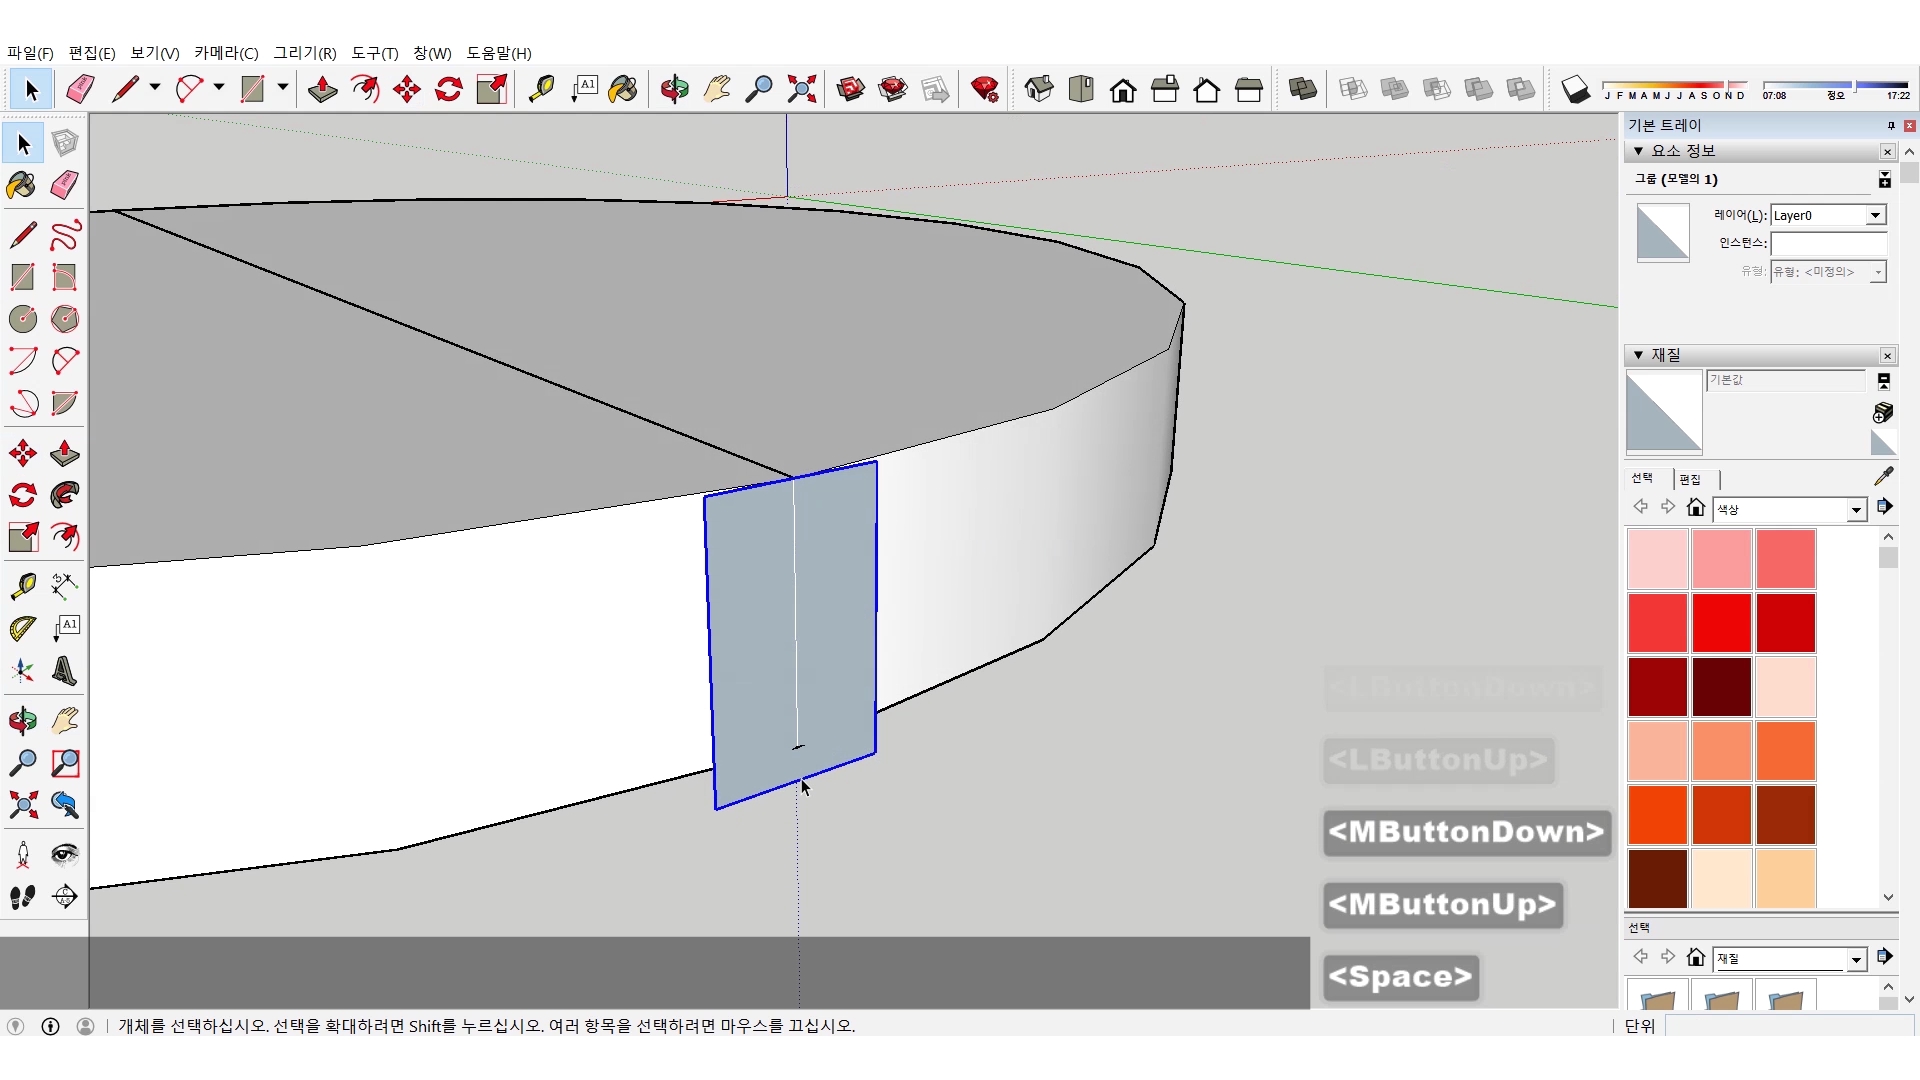Open the 카메라(C) menu
1920x1080 pixels.
pos(226,53)
